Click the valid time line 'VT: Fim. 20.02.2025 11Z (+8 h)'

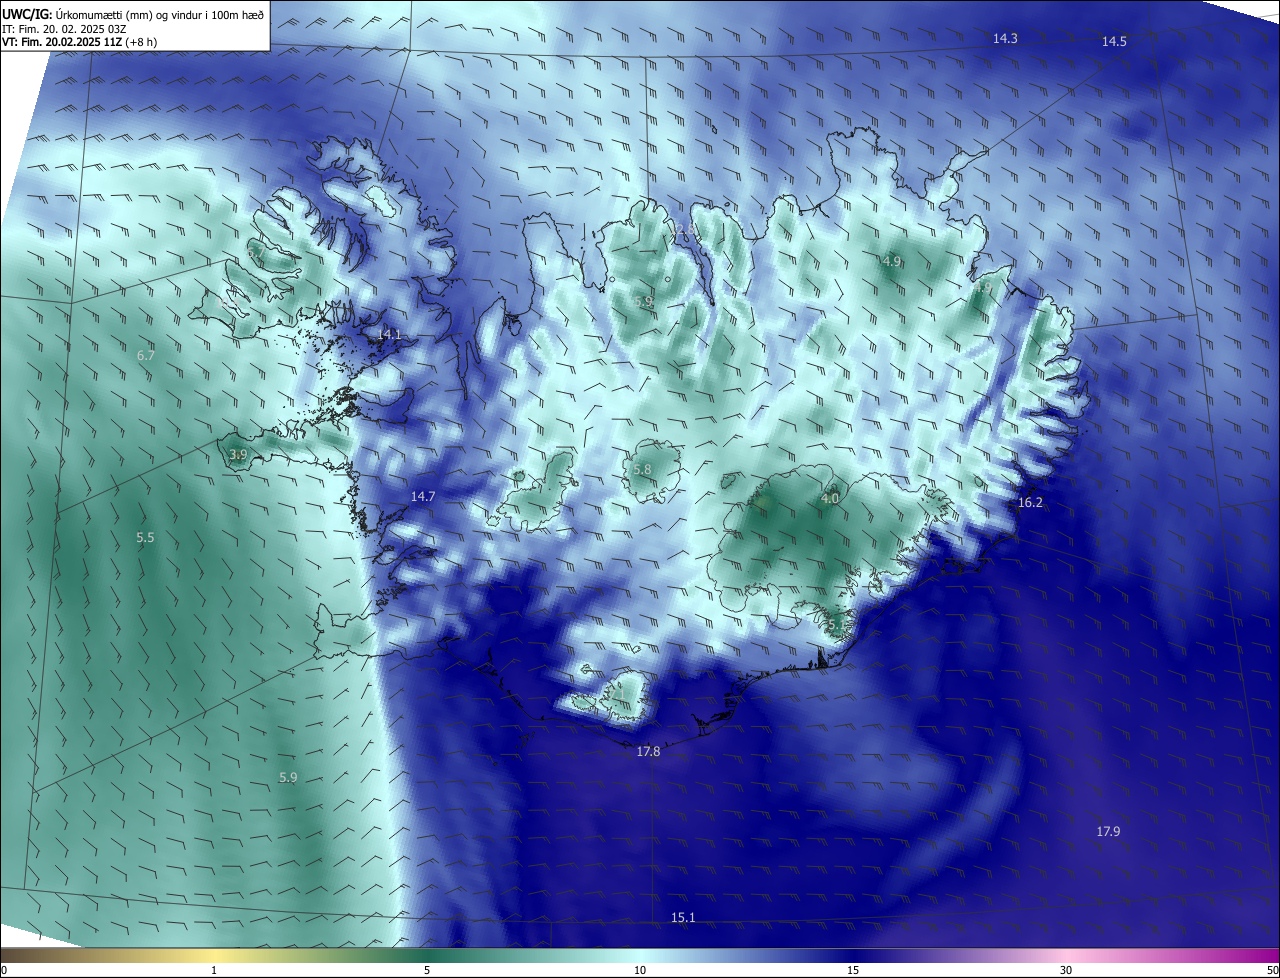[x=80, y=42]
